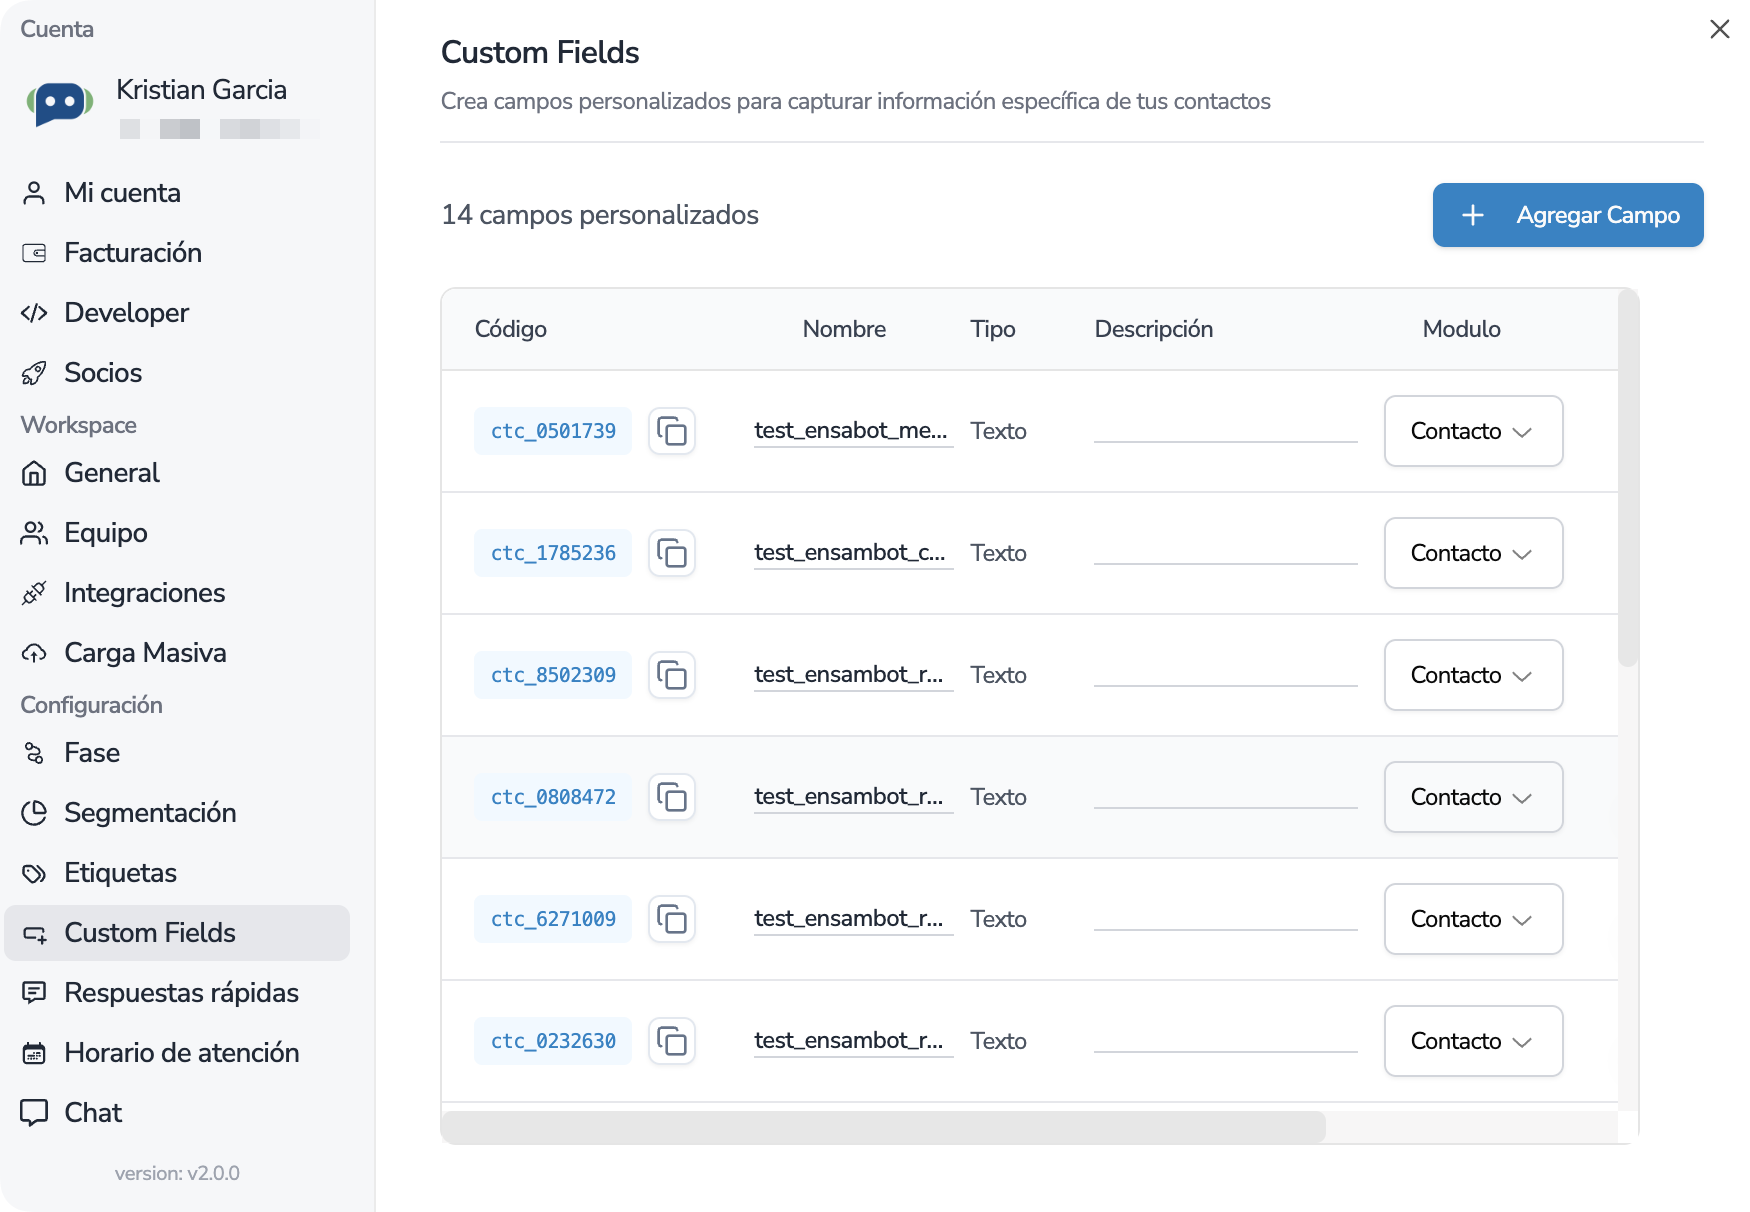Edit the name field test_ensambot_c...
This screenshot has width=1750, height=1212.
point(853,553)
